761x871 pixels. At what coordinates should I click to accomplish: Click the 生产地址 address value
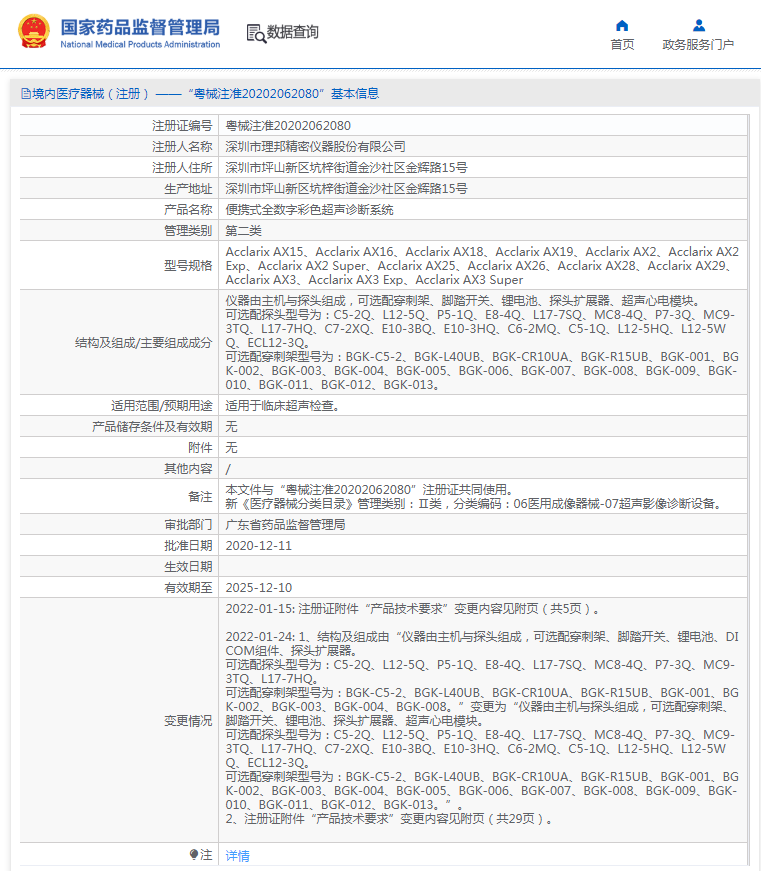[x=346, y=189]
